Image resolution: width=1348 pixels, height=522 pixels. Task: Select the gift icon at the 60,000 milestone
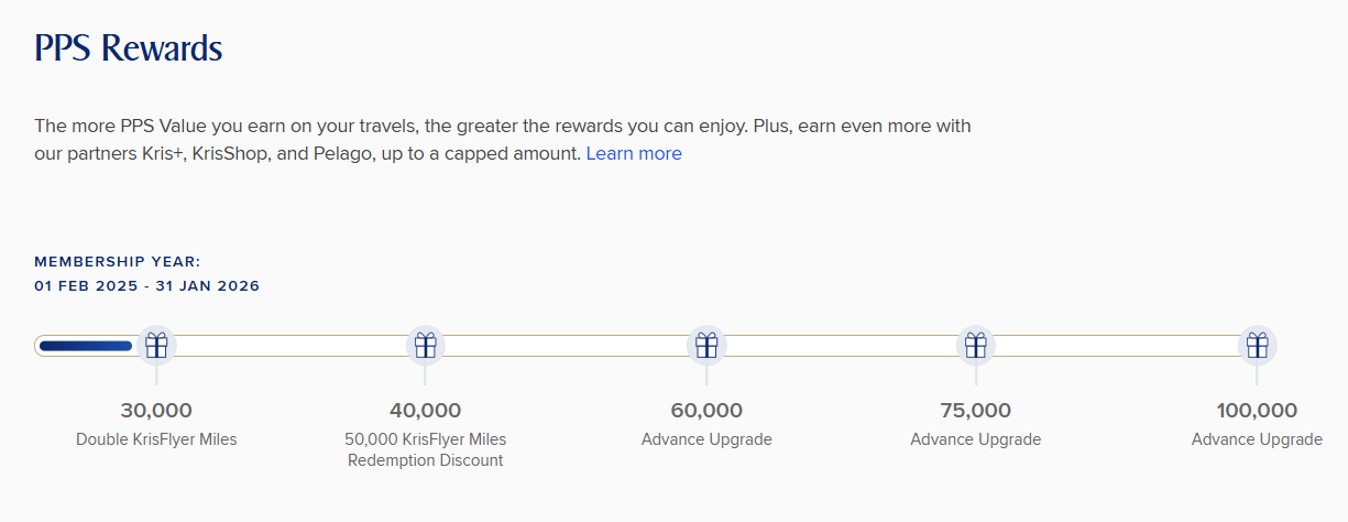pyautogui.click(x=707, y=346)
